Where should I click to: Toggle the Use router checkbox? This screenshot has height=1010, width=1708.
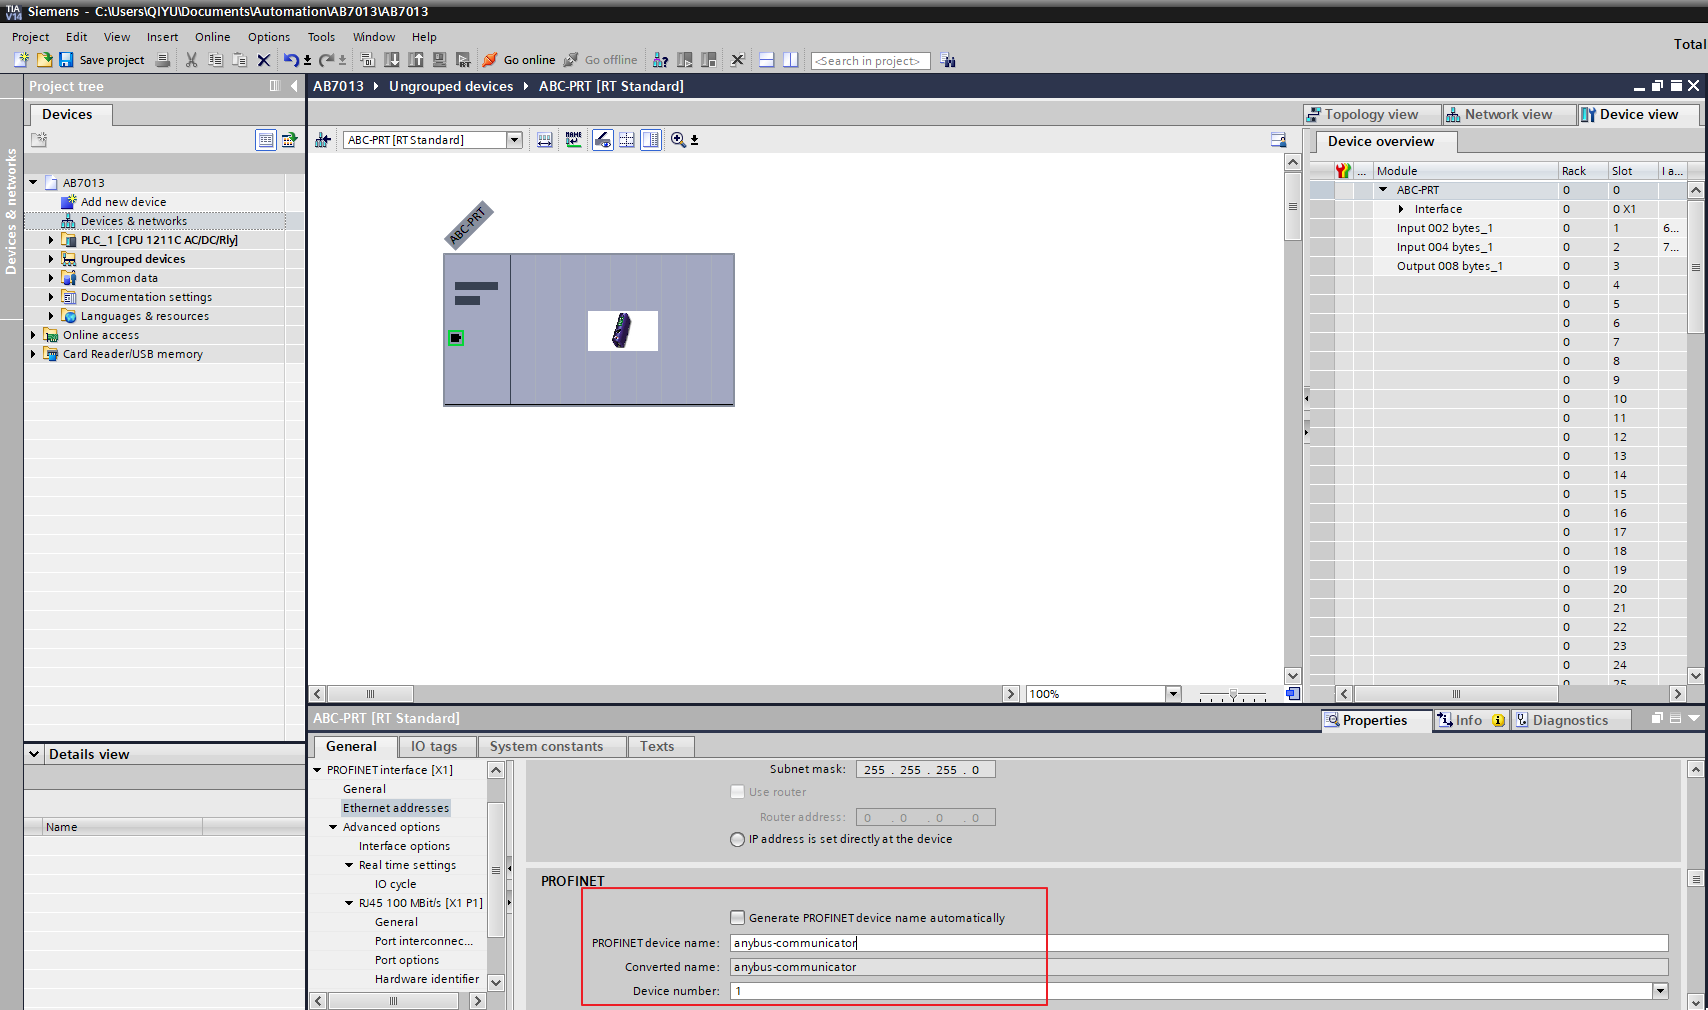point(738,791)
